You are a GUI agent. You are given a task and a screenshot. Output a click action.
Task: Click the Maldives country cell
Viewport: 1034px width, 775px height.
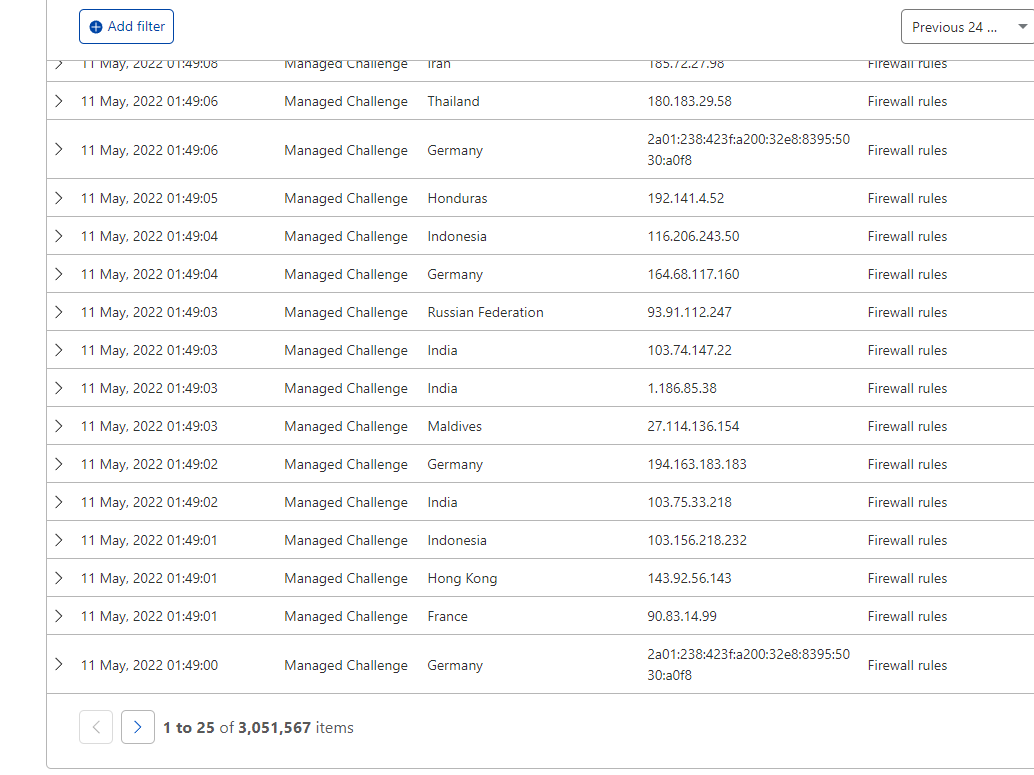[x=454, y=426]
